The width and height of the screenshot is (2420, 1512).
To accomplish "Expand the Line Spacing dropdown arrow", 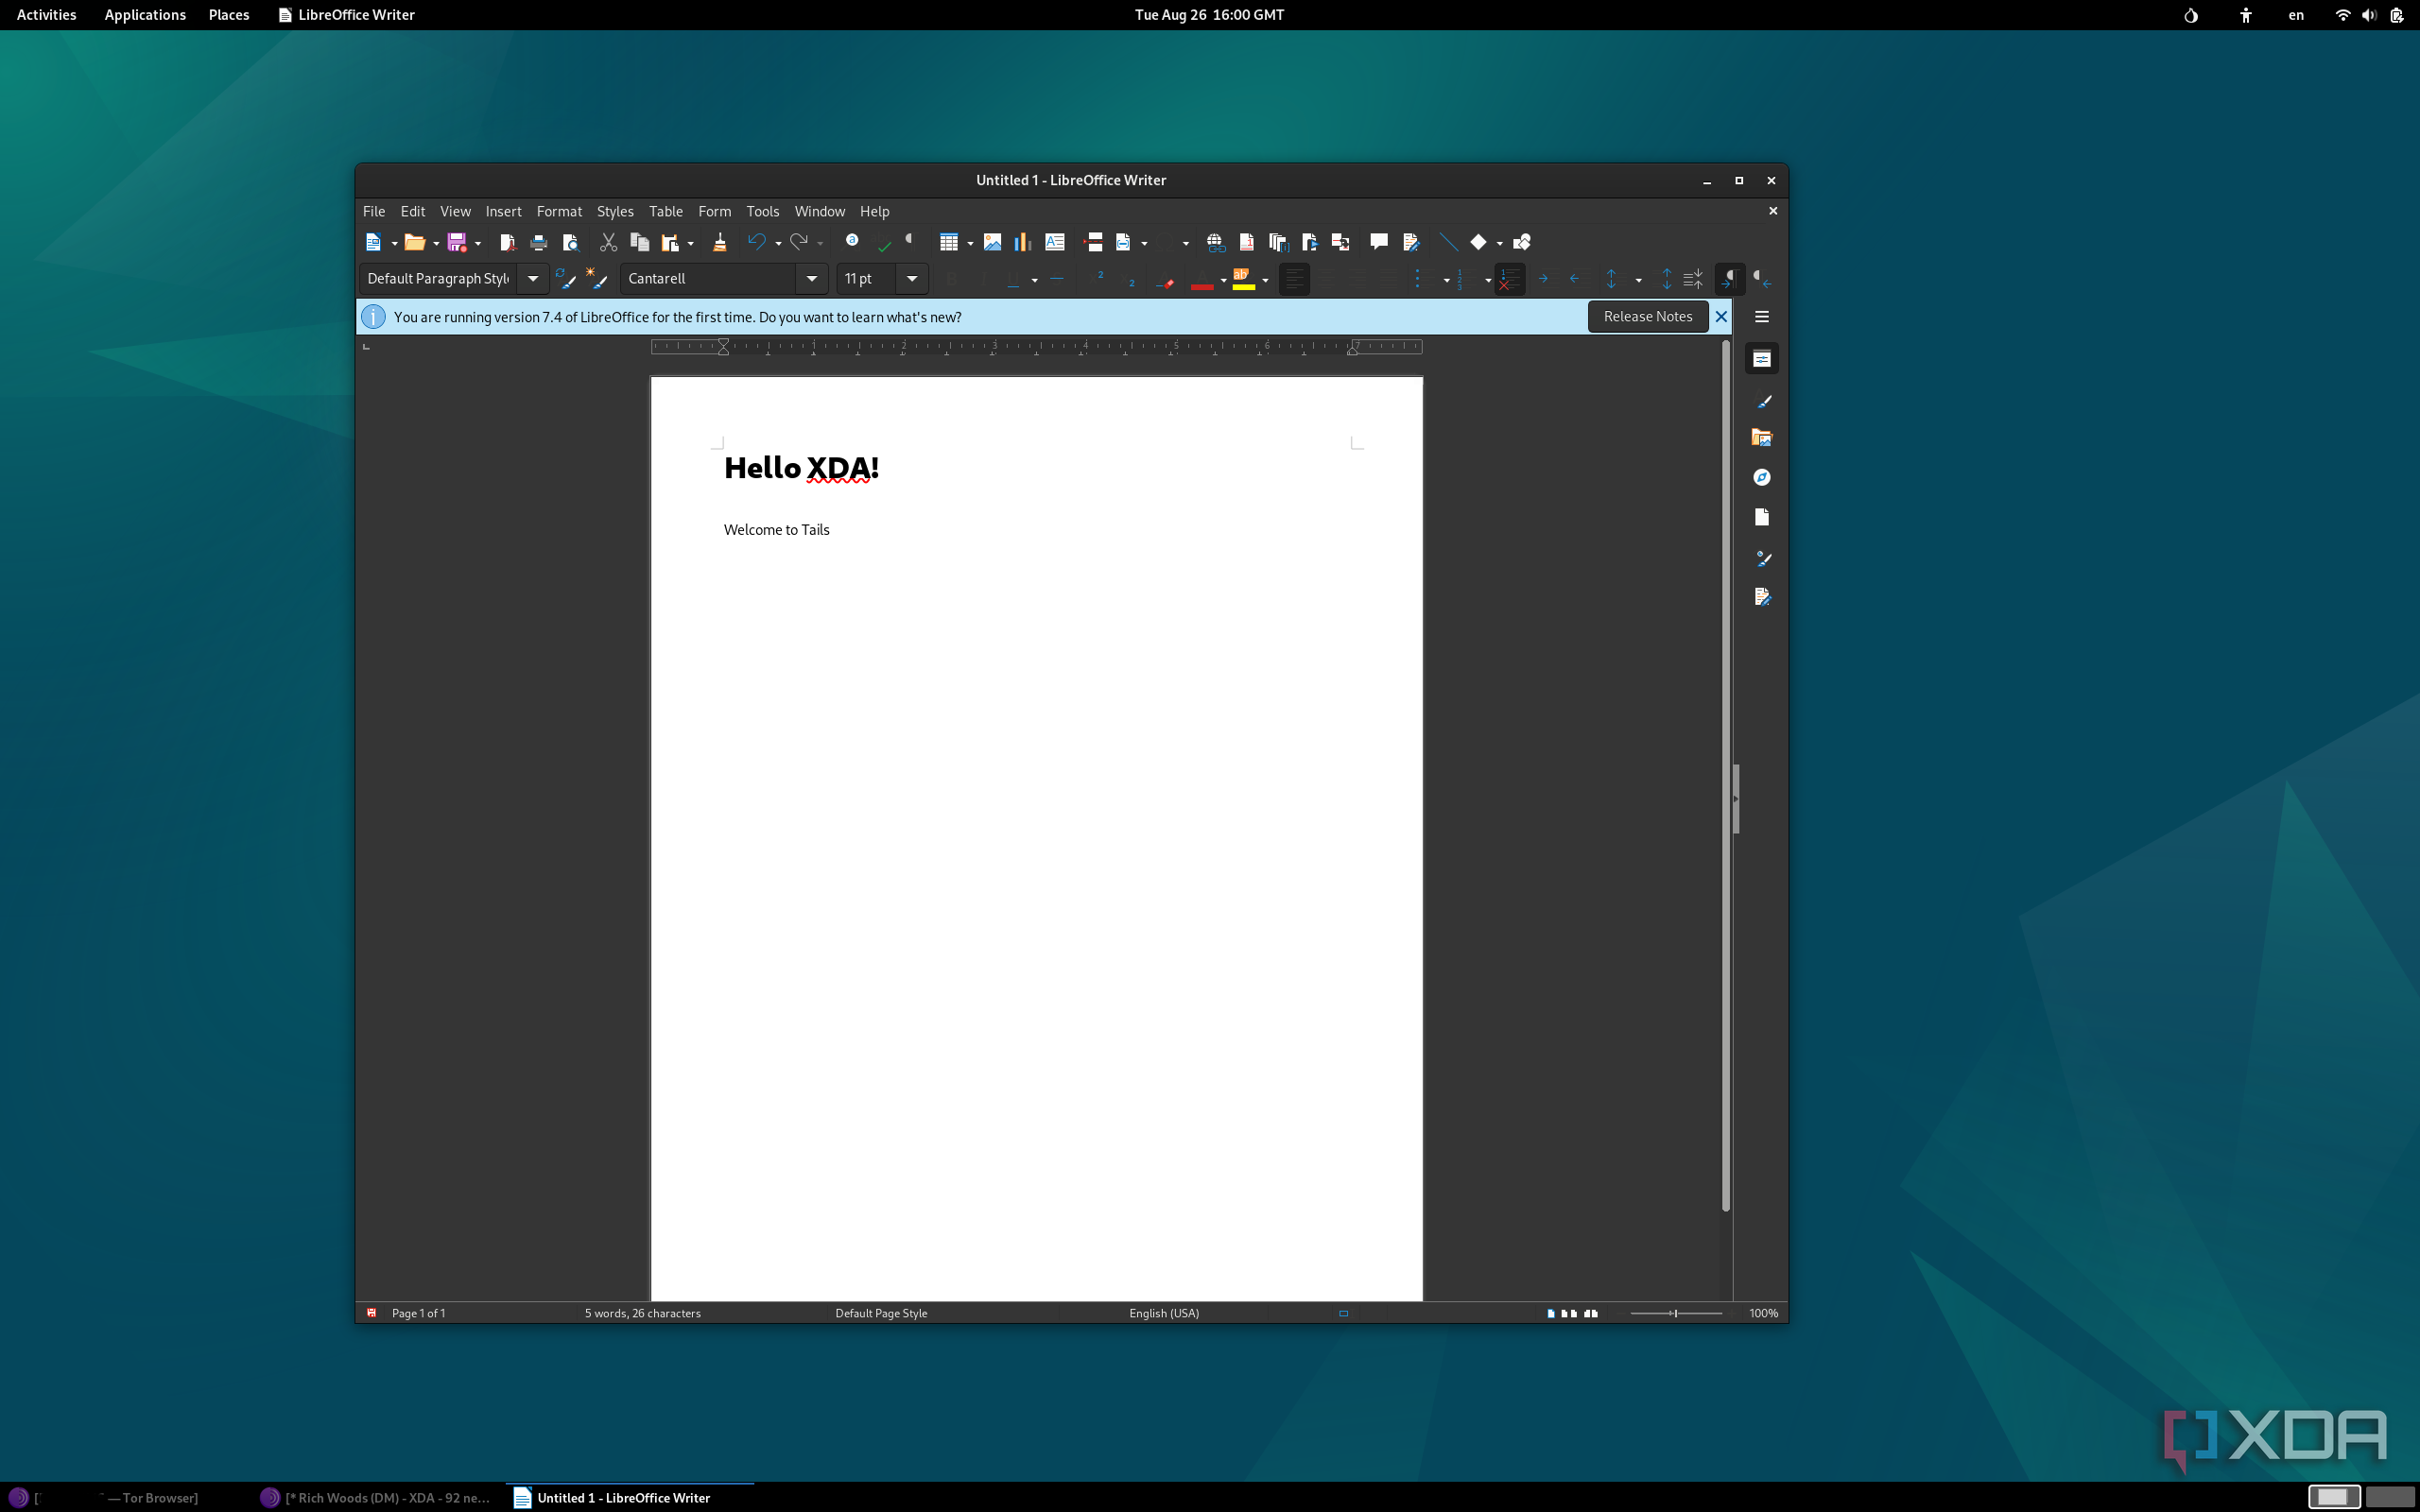I will click(1638, 280).
